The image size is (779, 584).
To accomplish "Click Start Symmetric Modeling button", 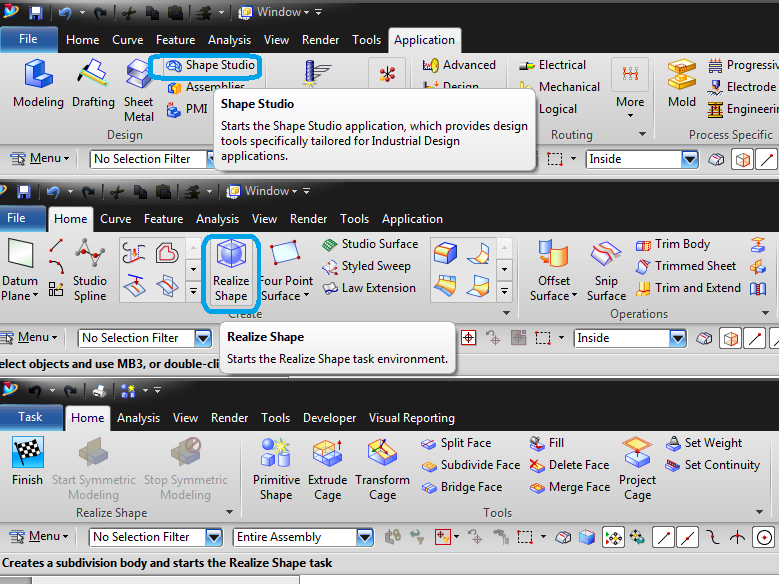I will pyautogui.click(x=93, y=469).
